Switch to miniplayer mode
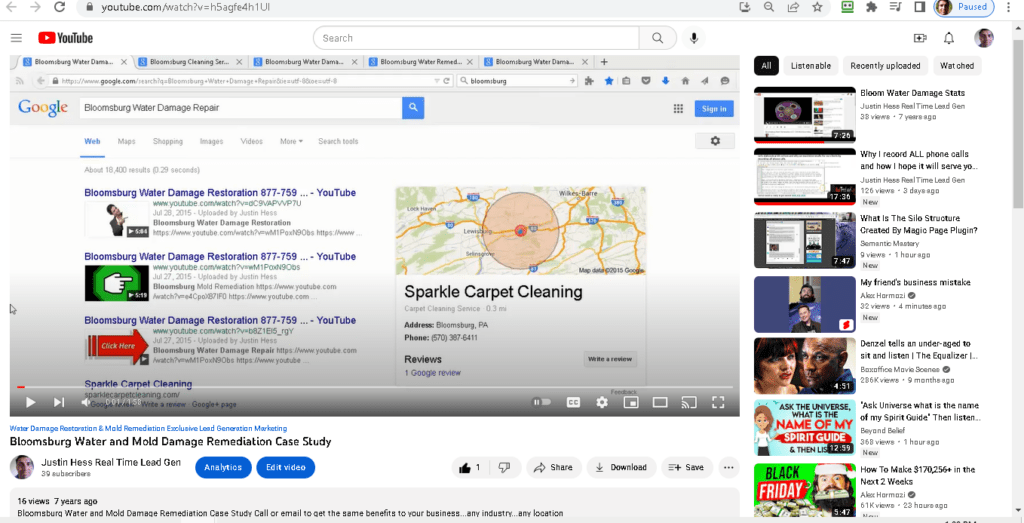 631,402
